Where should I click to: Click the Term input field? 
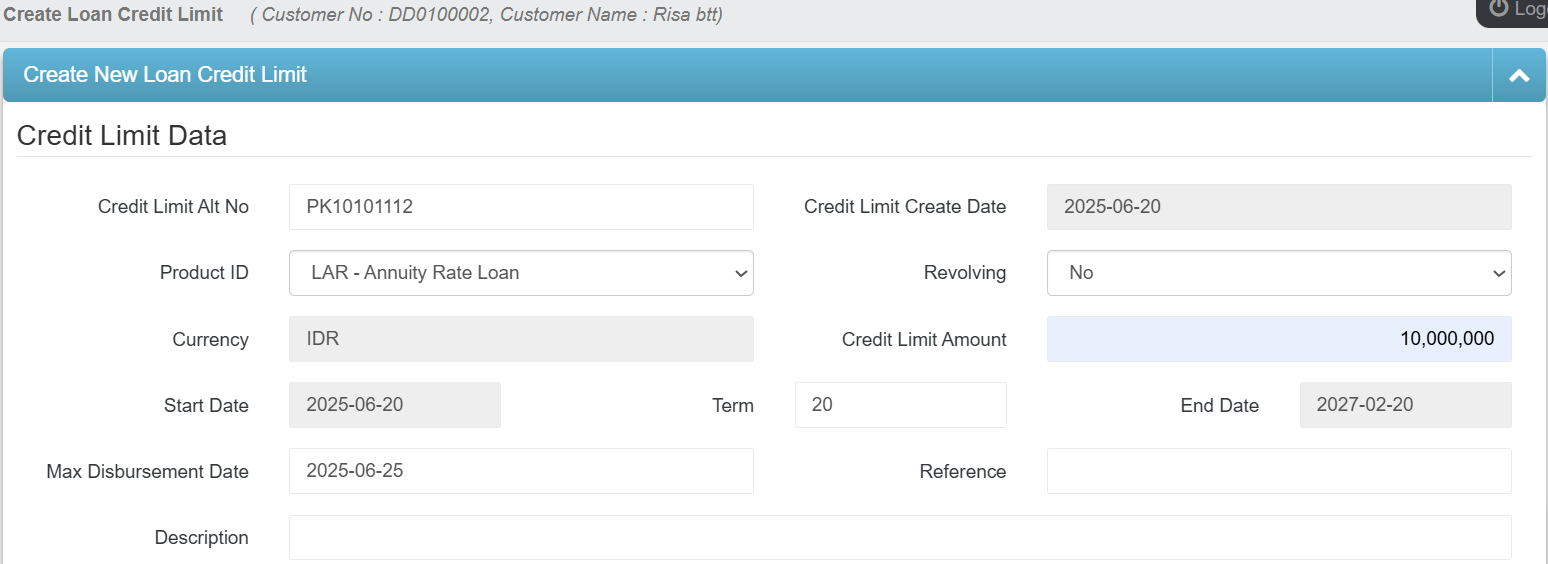(901, 405)
